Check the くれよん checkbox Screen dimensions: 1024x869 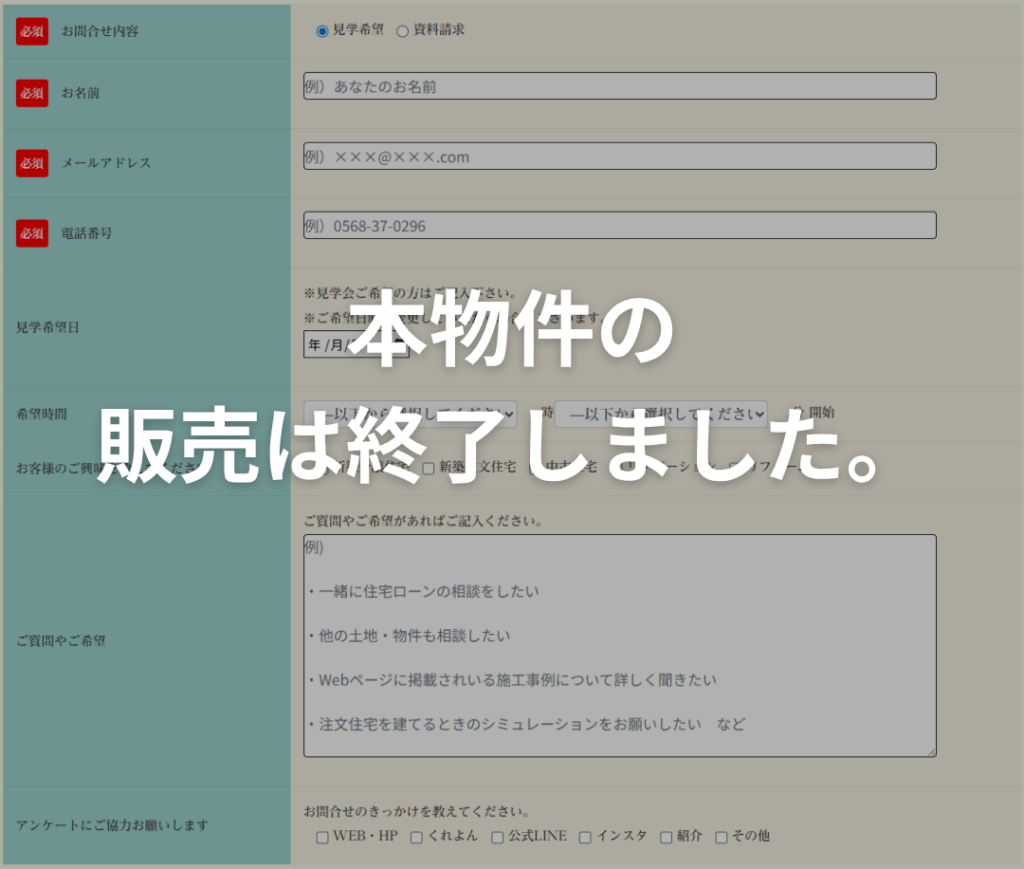(416, 837)
